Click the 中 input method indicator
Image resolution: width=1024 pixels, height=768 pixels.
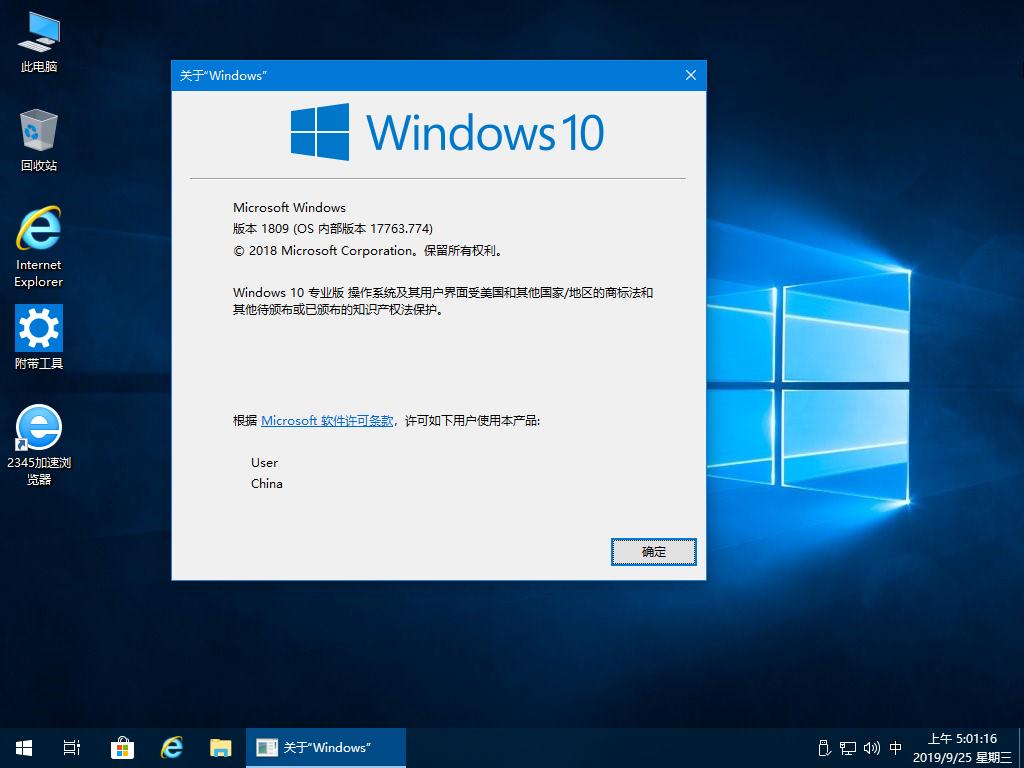[896, 748]
